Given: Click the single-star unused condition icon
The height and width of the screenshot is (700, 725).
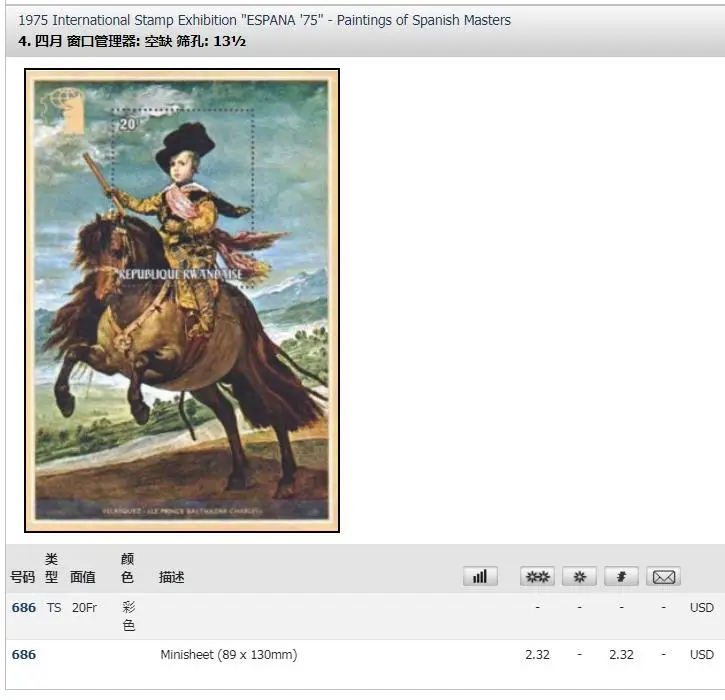Looking at the screenshot, I should pos(579,576).
